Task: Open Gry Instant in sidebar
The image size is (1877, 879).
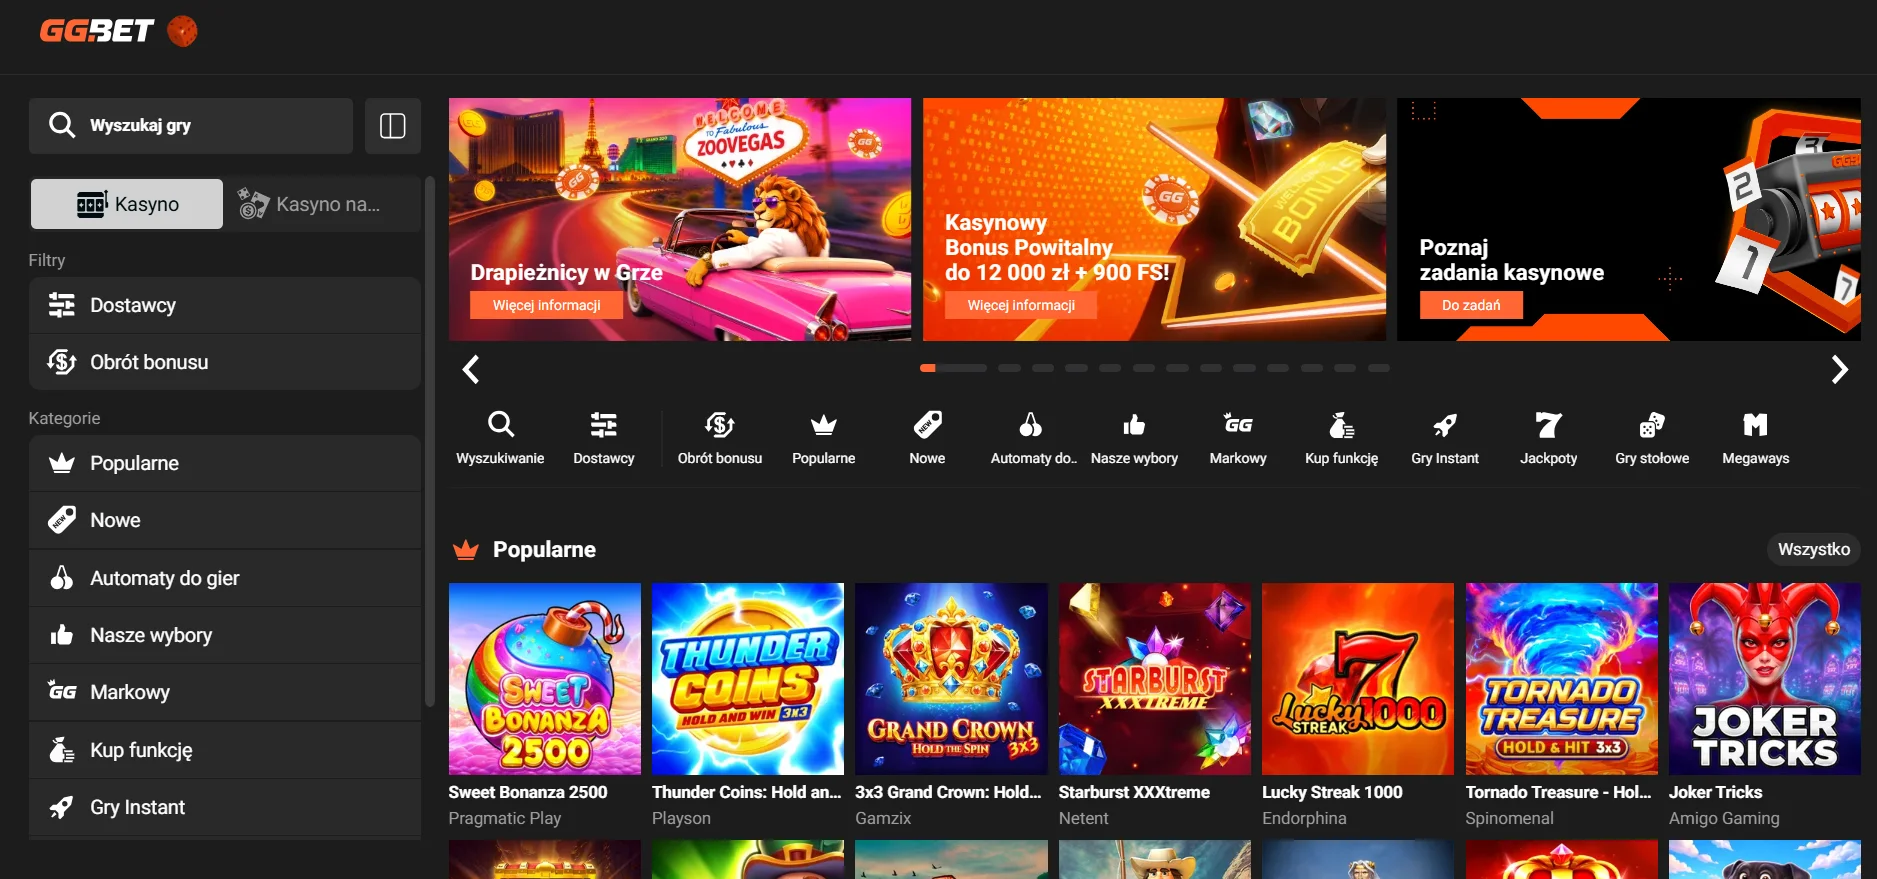Action: pos(225,807)
